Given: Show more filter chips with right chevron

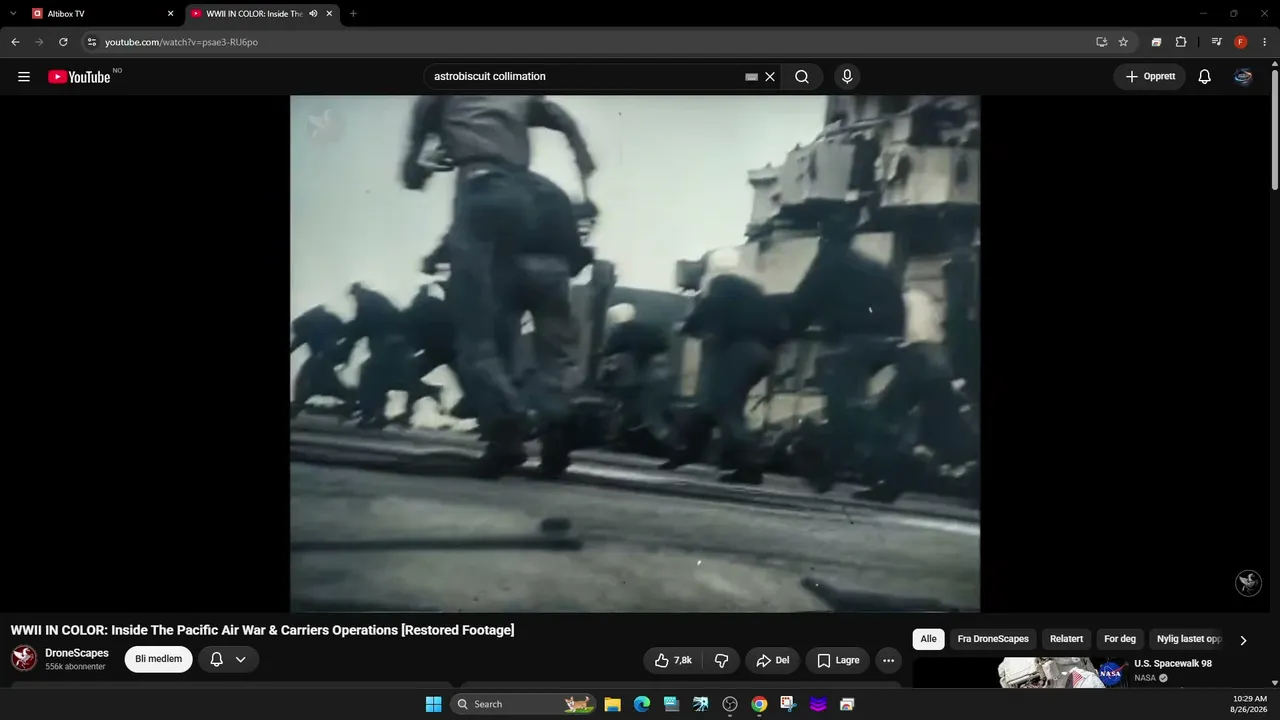Looking at the screenshot, I should click(x=1243, y=640).
